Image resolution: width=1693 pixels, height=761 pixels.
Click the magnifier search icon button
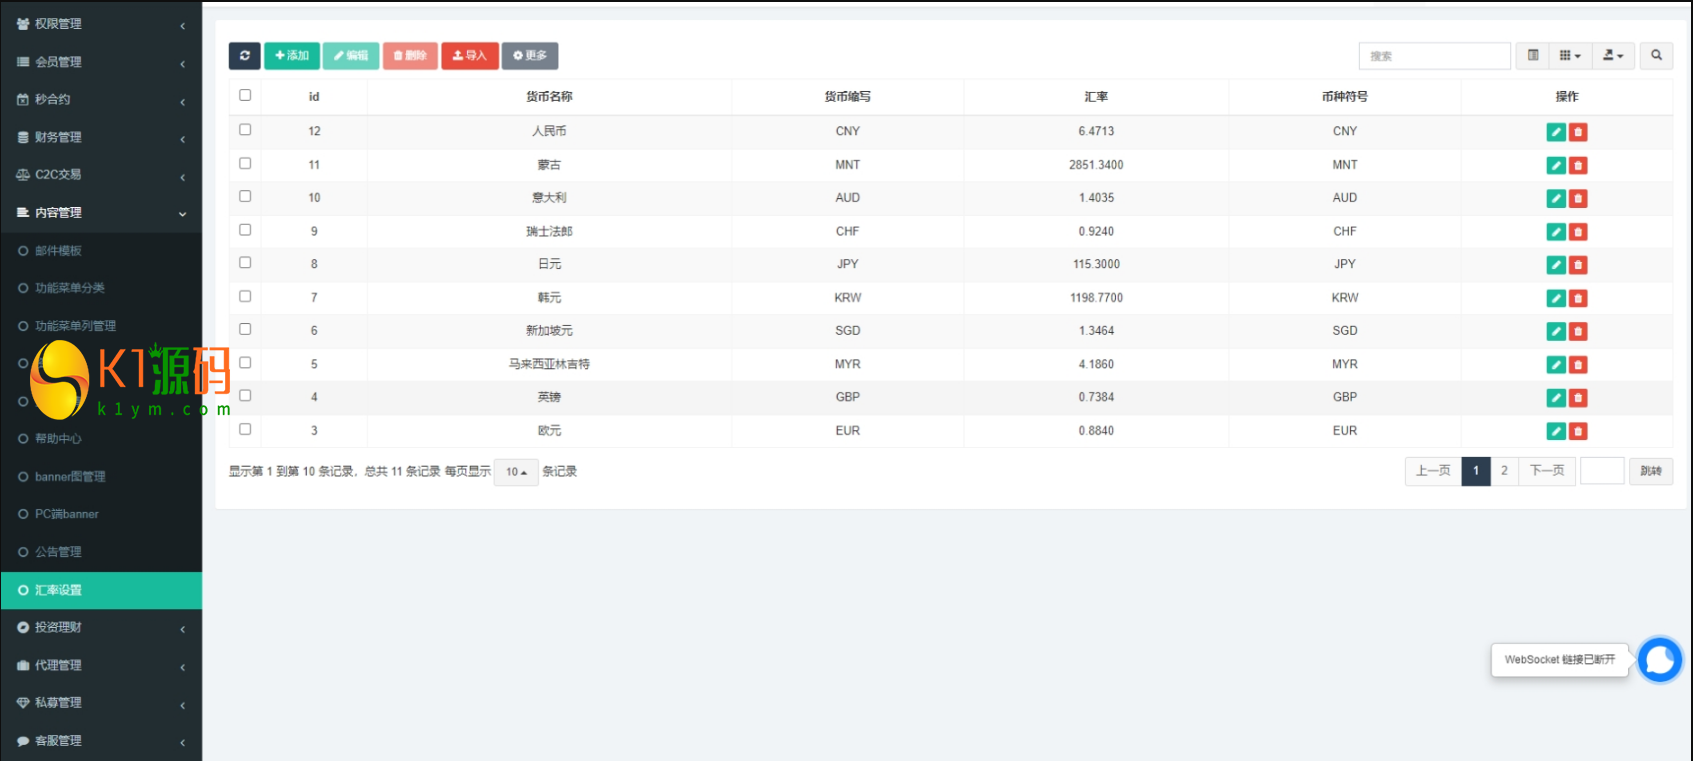point(1656,56)
